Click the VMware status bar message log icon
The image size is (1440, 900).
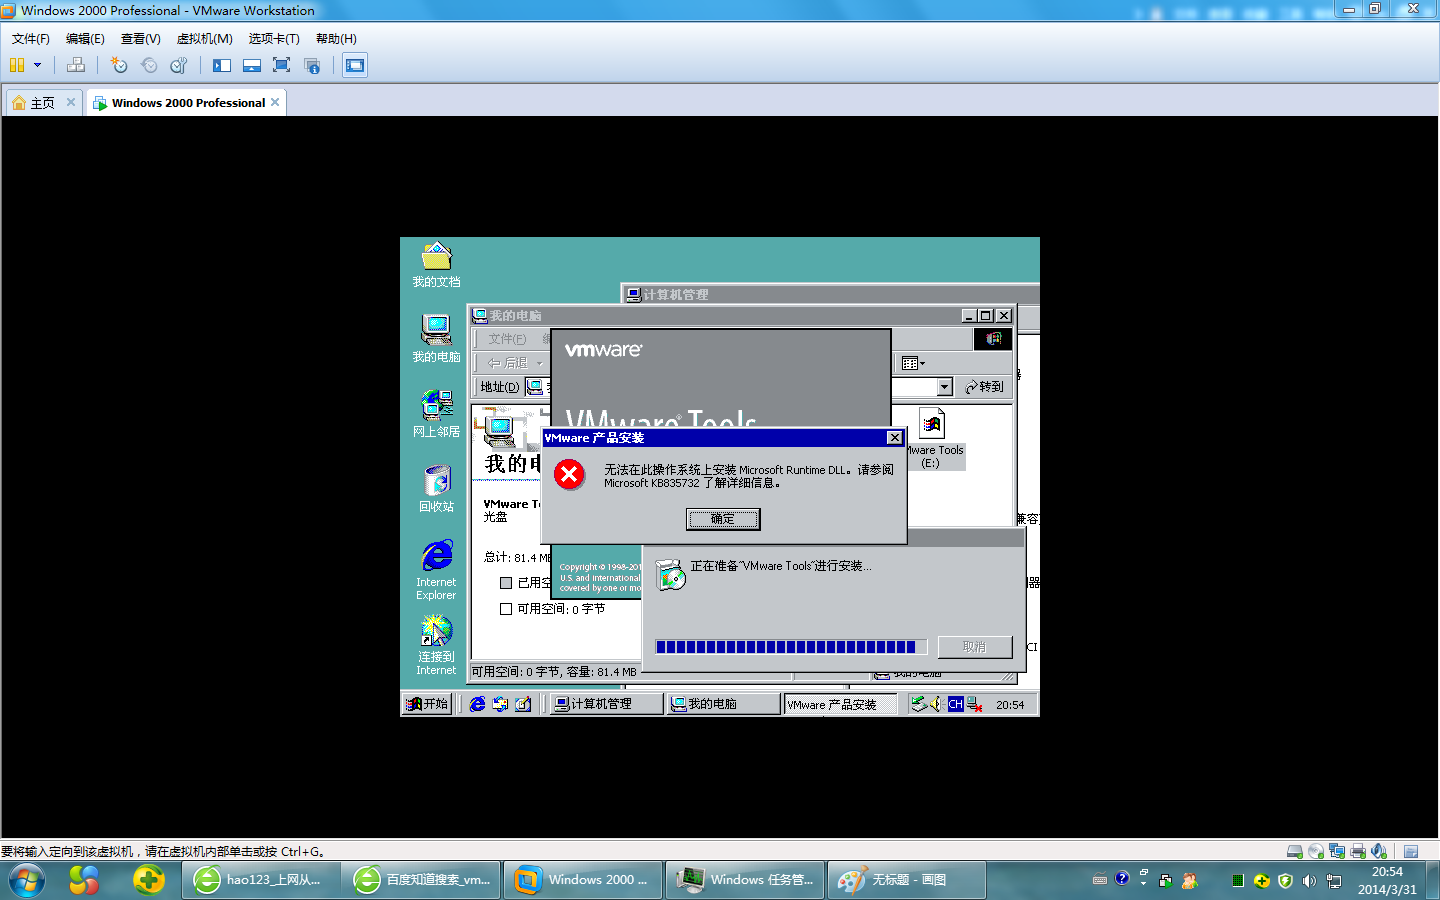[1411, 851]
